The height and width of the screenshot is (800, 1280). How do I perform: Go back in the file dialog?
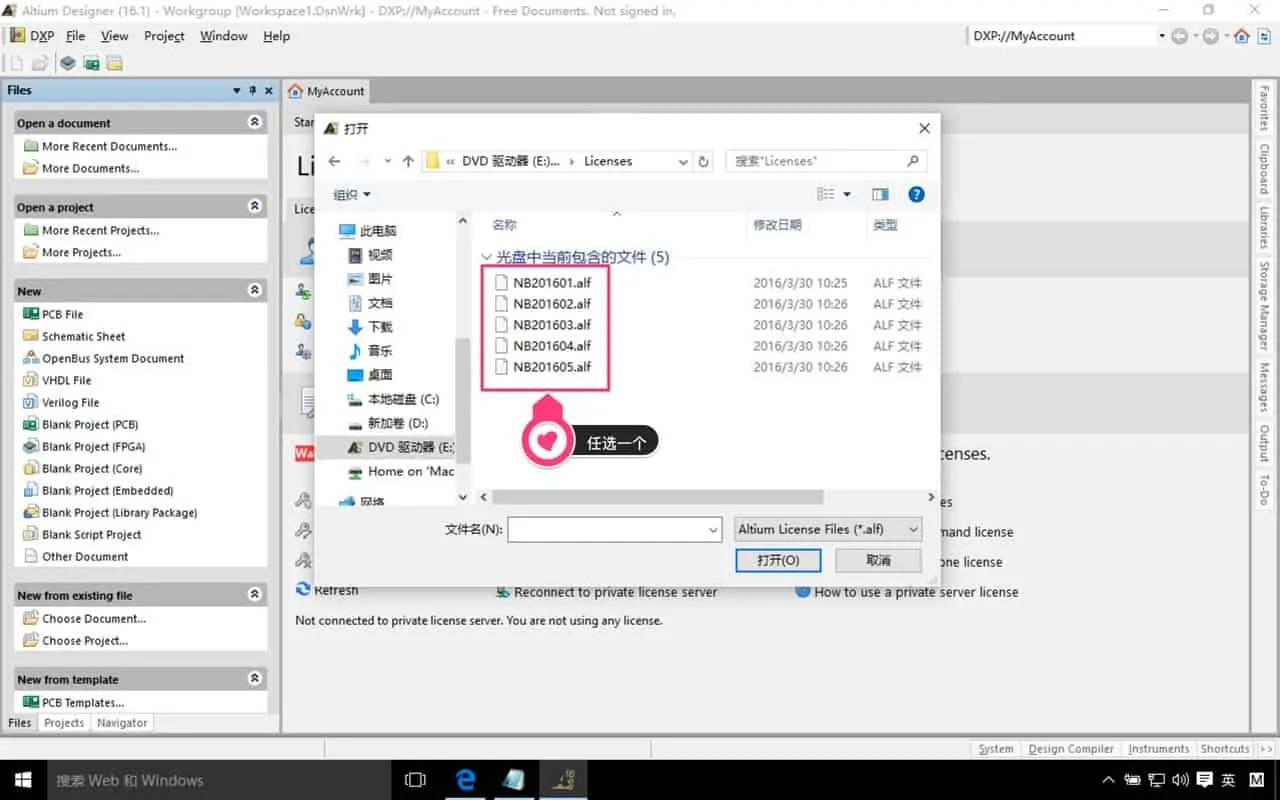tap(335, 161)
